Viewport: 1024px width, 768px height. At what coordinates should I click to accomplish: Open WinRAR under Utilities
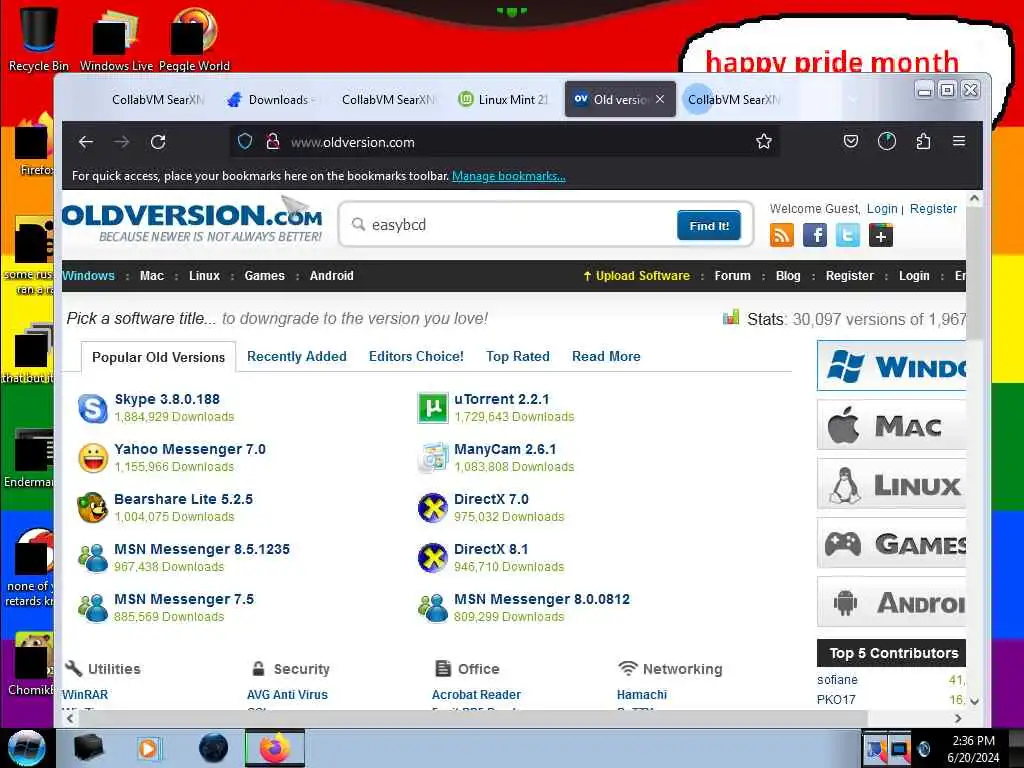(x=85, y=695)
